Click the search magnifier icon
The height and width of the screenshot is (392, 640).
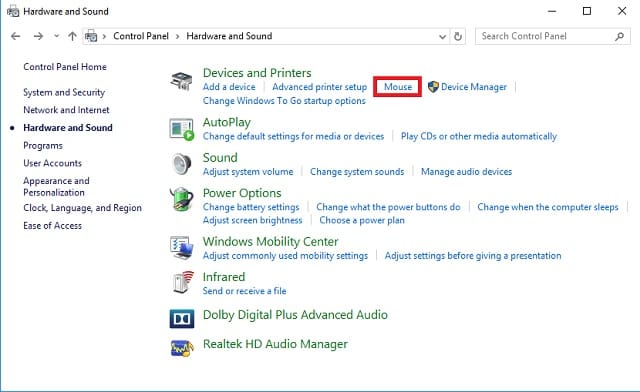pyautogui.click(x=619, y=36)
